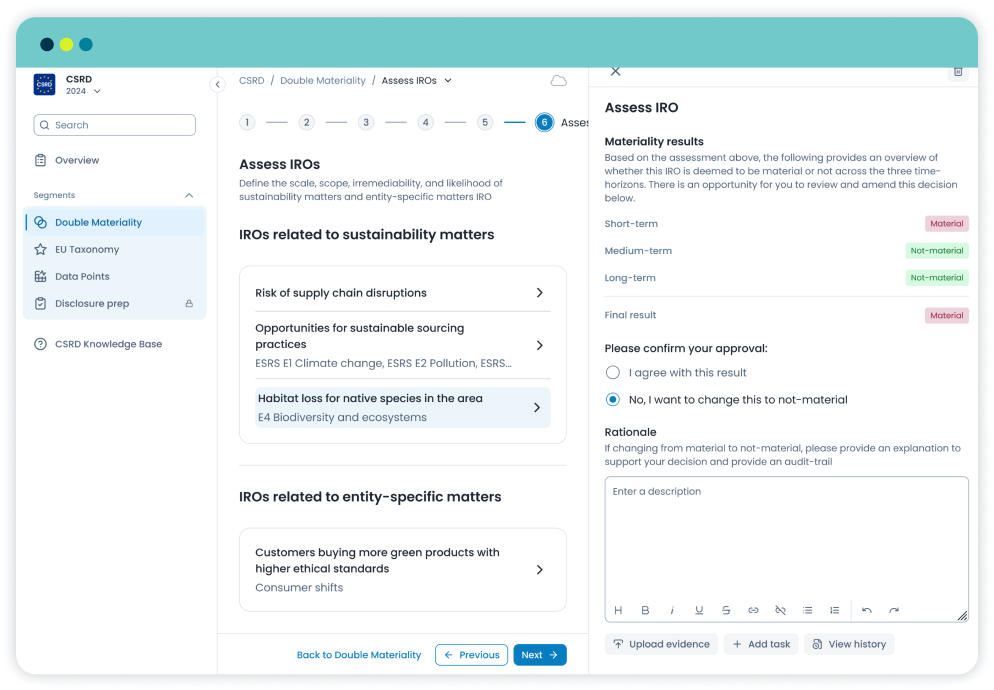
Task: Toggle italic formatting in Rationale editor
Action: [672, 610]
